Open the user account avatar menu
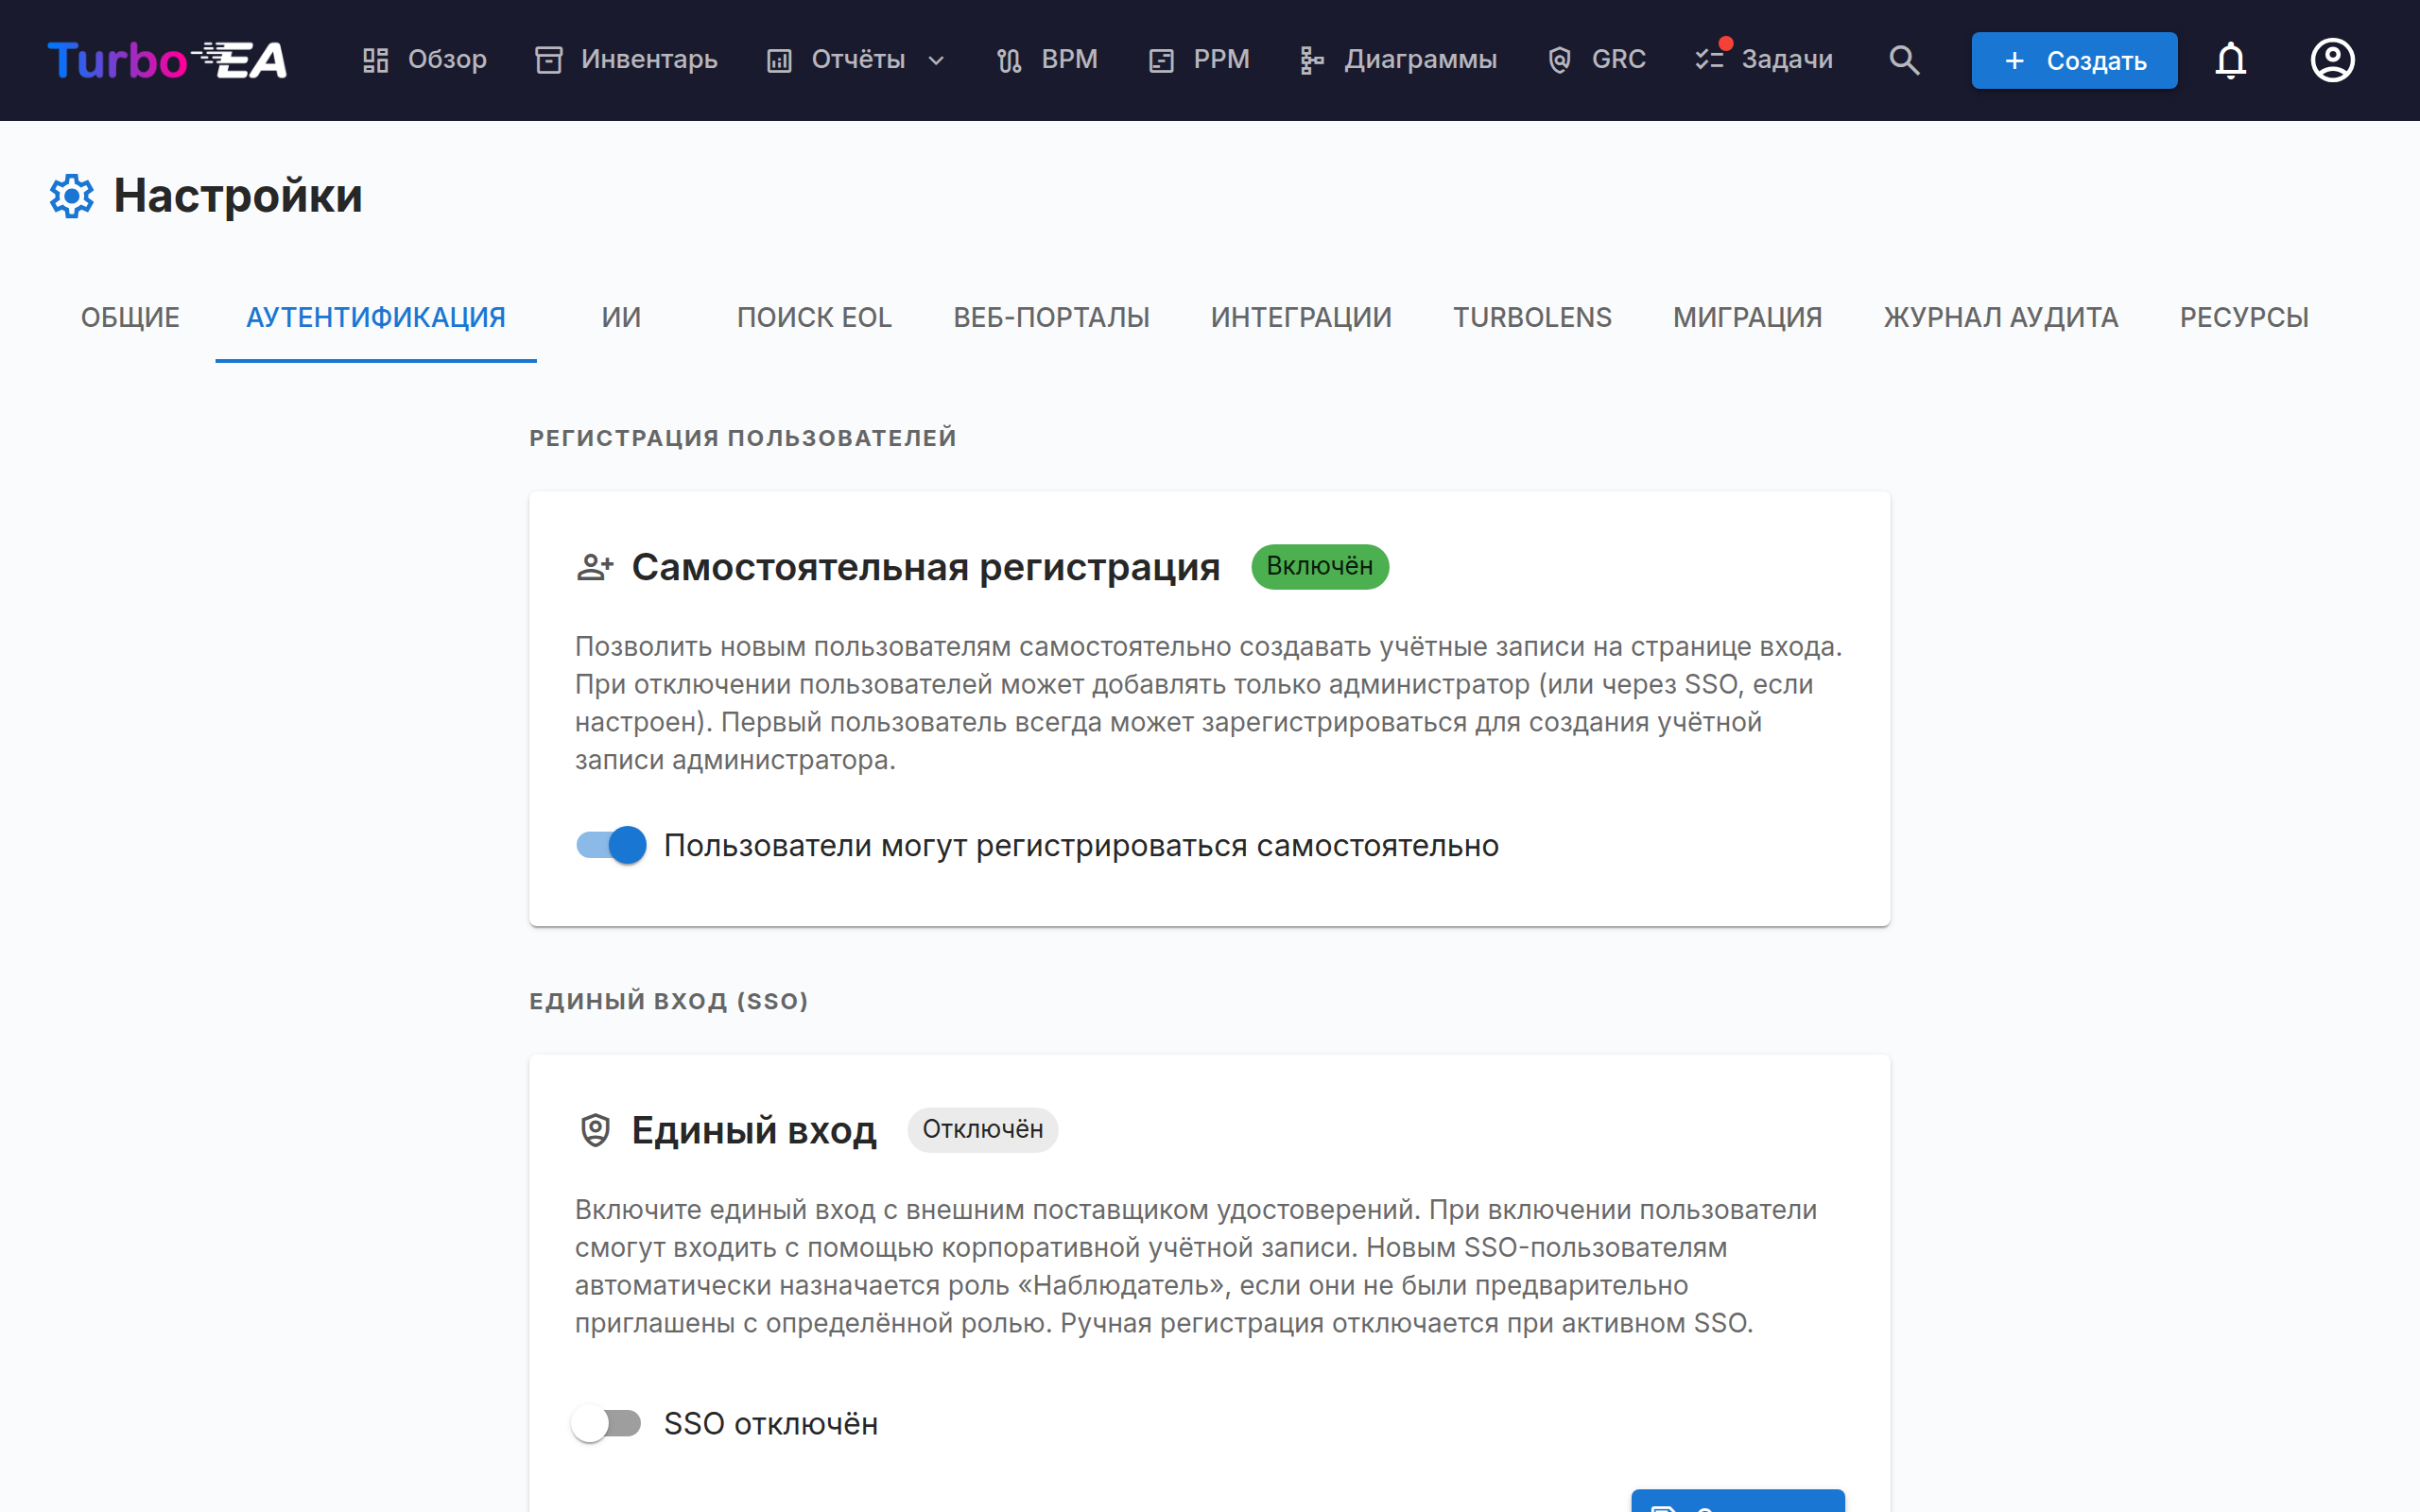 click(x=2332, y=60)
